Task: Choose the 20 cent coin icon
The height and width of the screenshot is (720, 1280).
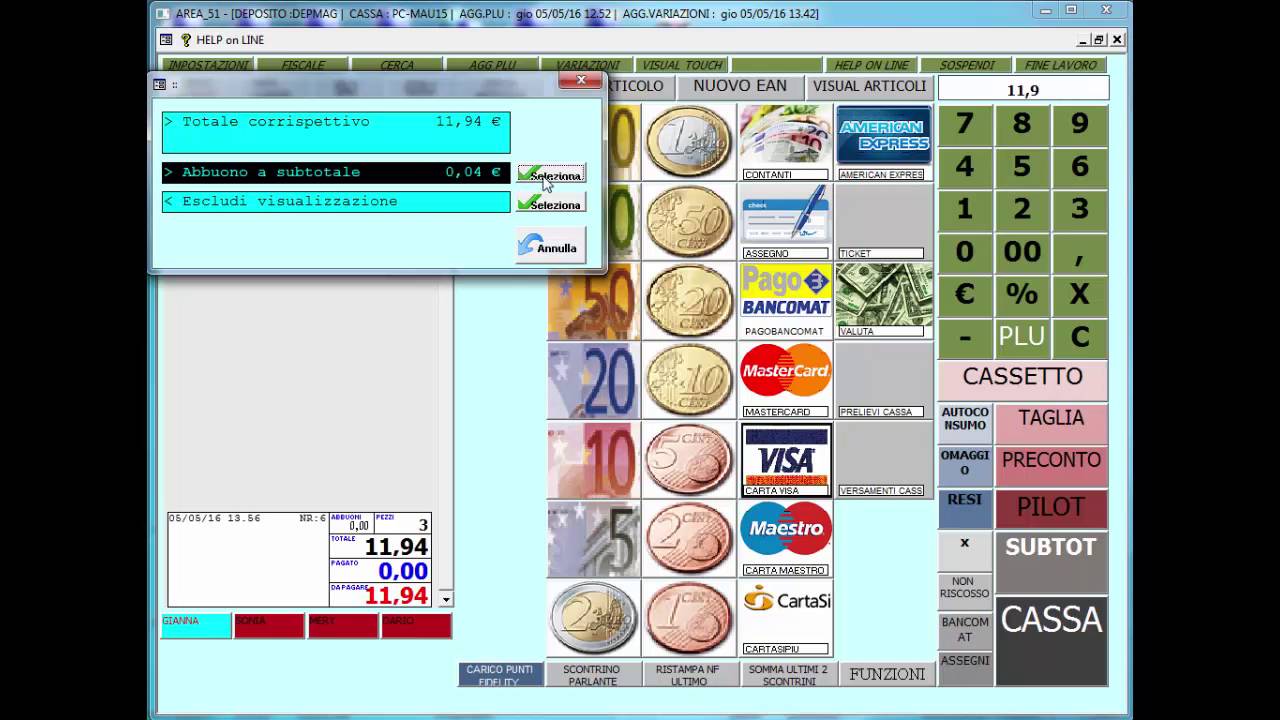Action: pyautogui.click(x=688, y=301)
